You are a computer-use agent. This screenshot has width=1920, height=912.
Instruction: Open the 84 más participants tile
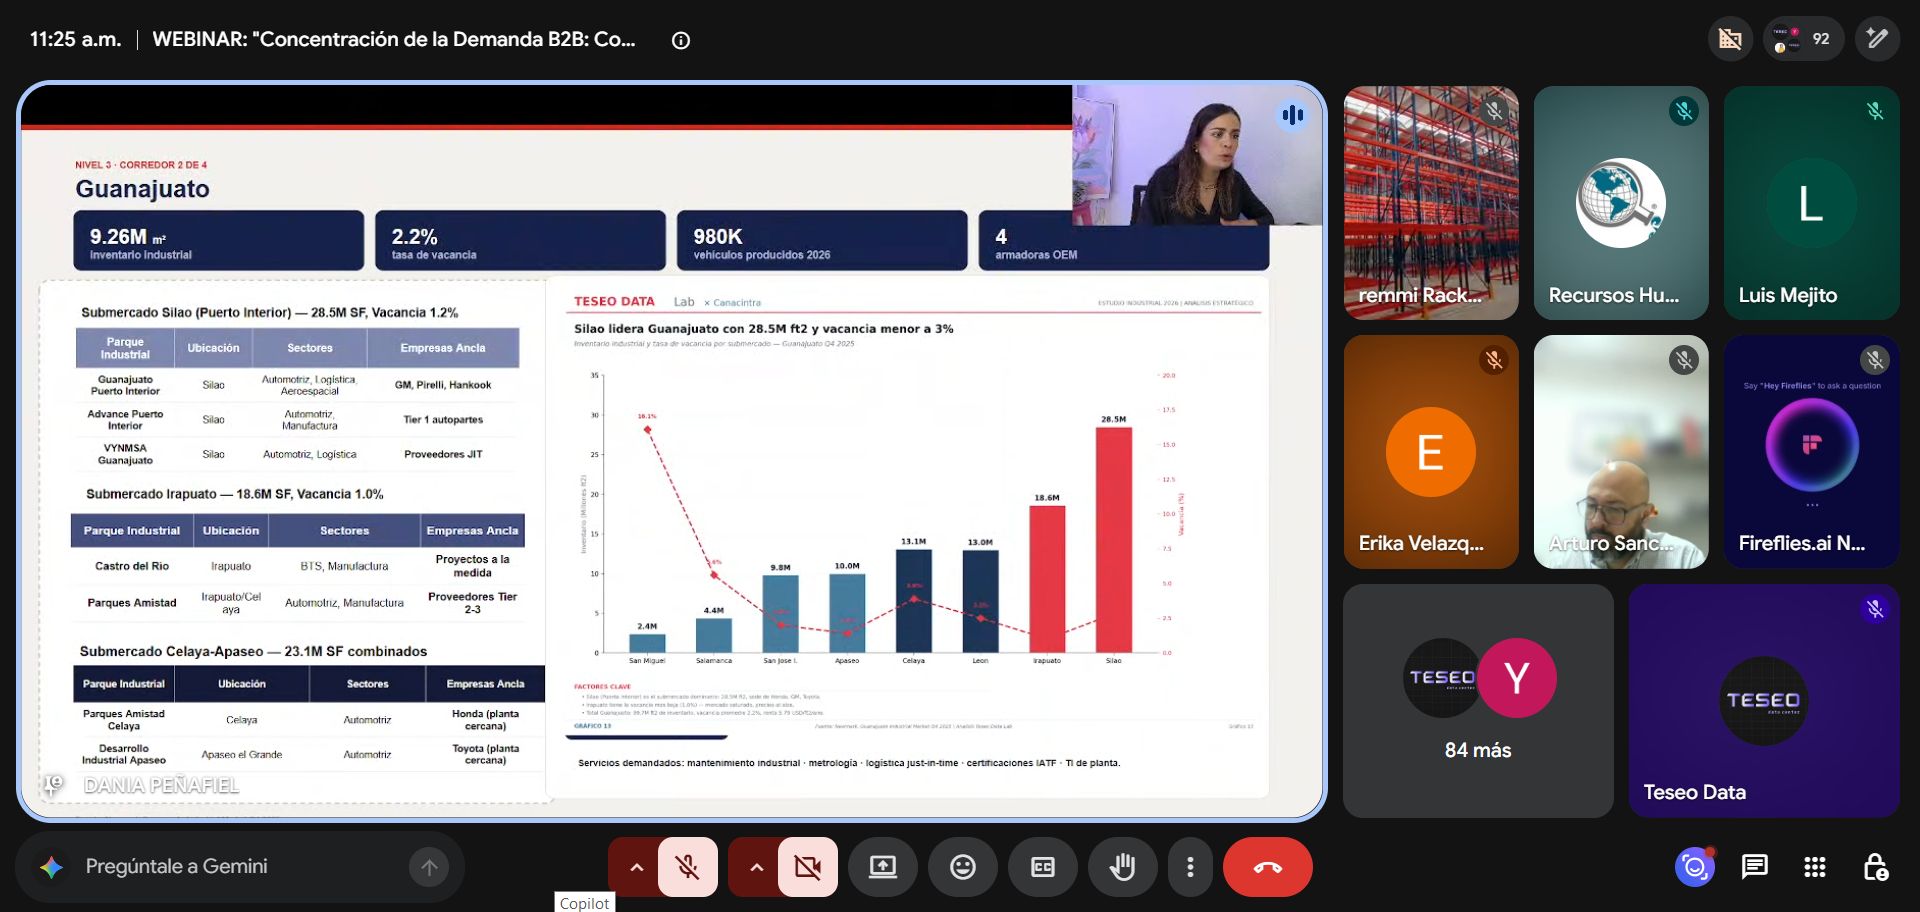(x=1478, y=701)
